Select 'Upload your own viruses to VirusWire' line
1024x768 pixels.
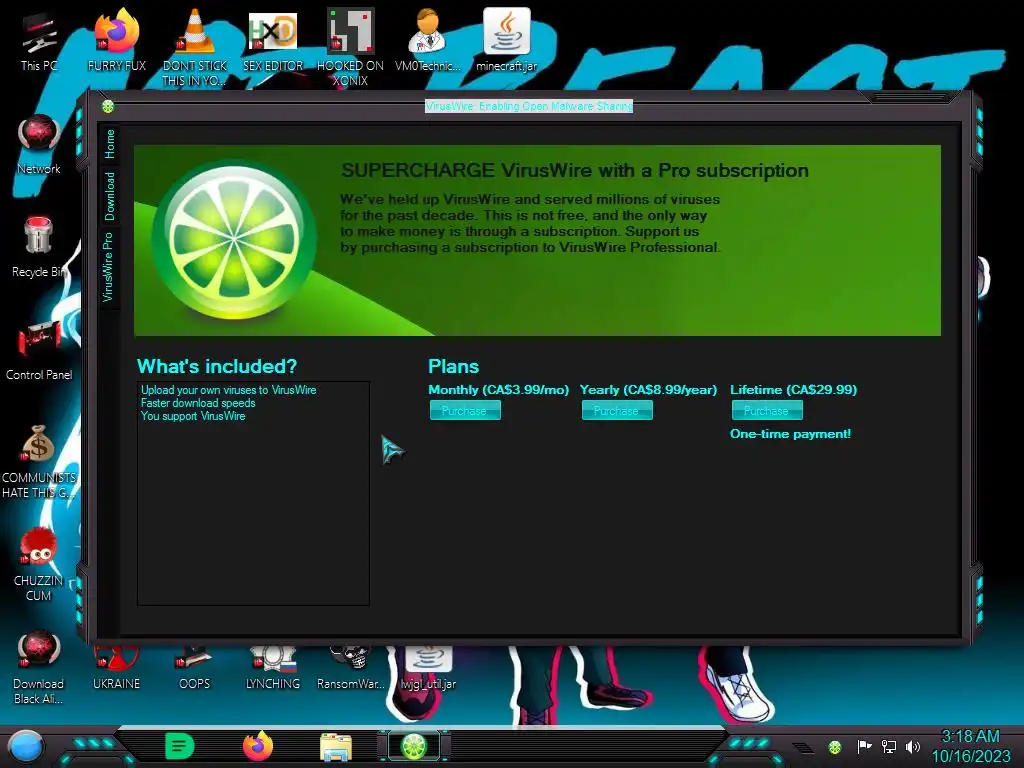tap(229, 390)
